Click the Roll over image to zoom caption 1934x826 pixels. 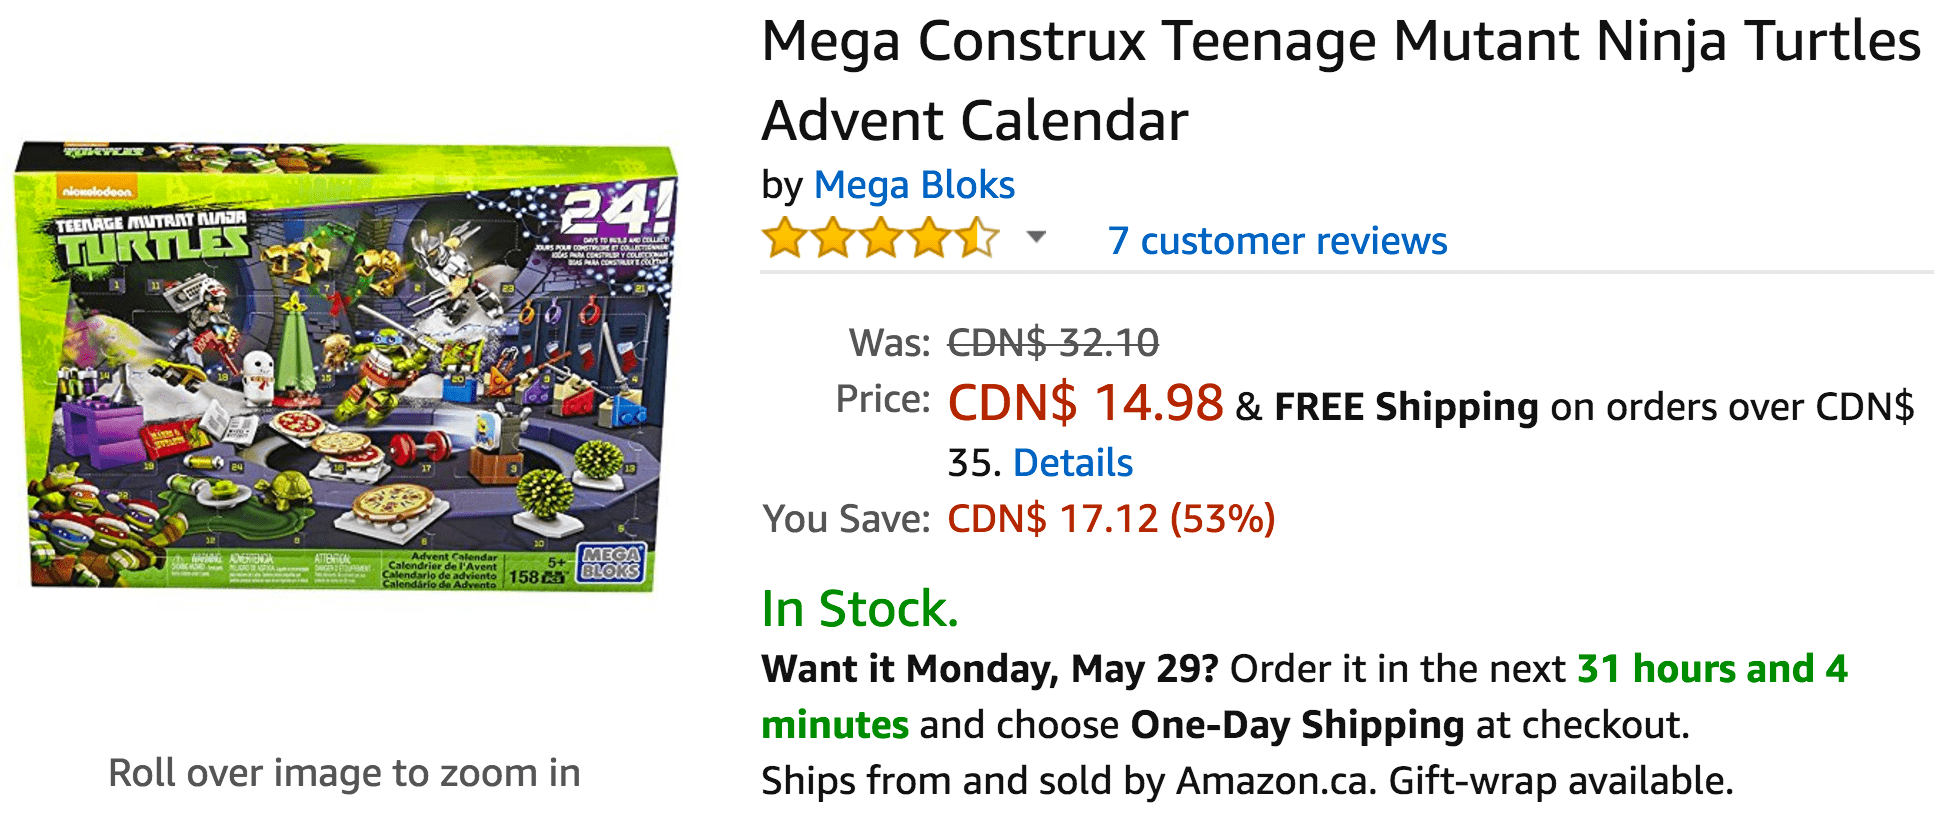(x=344, y=773)
